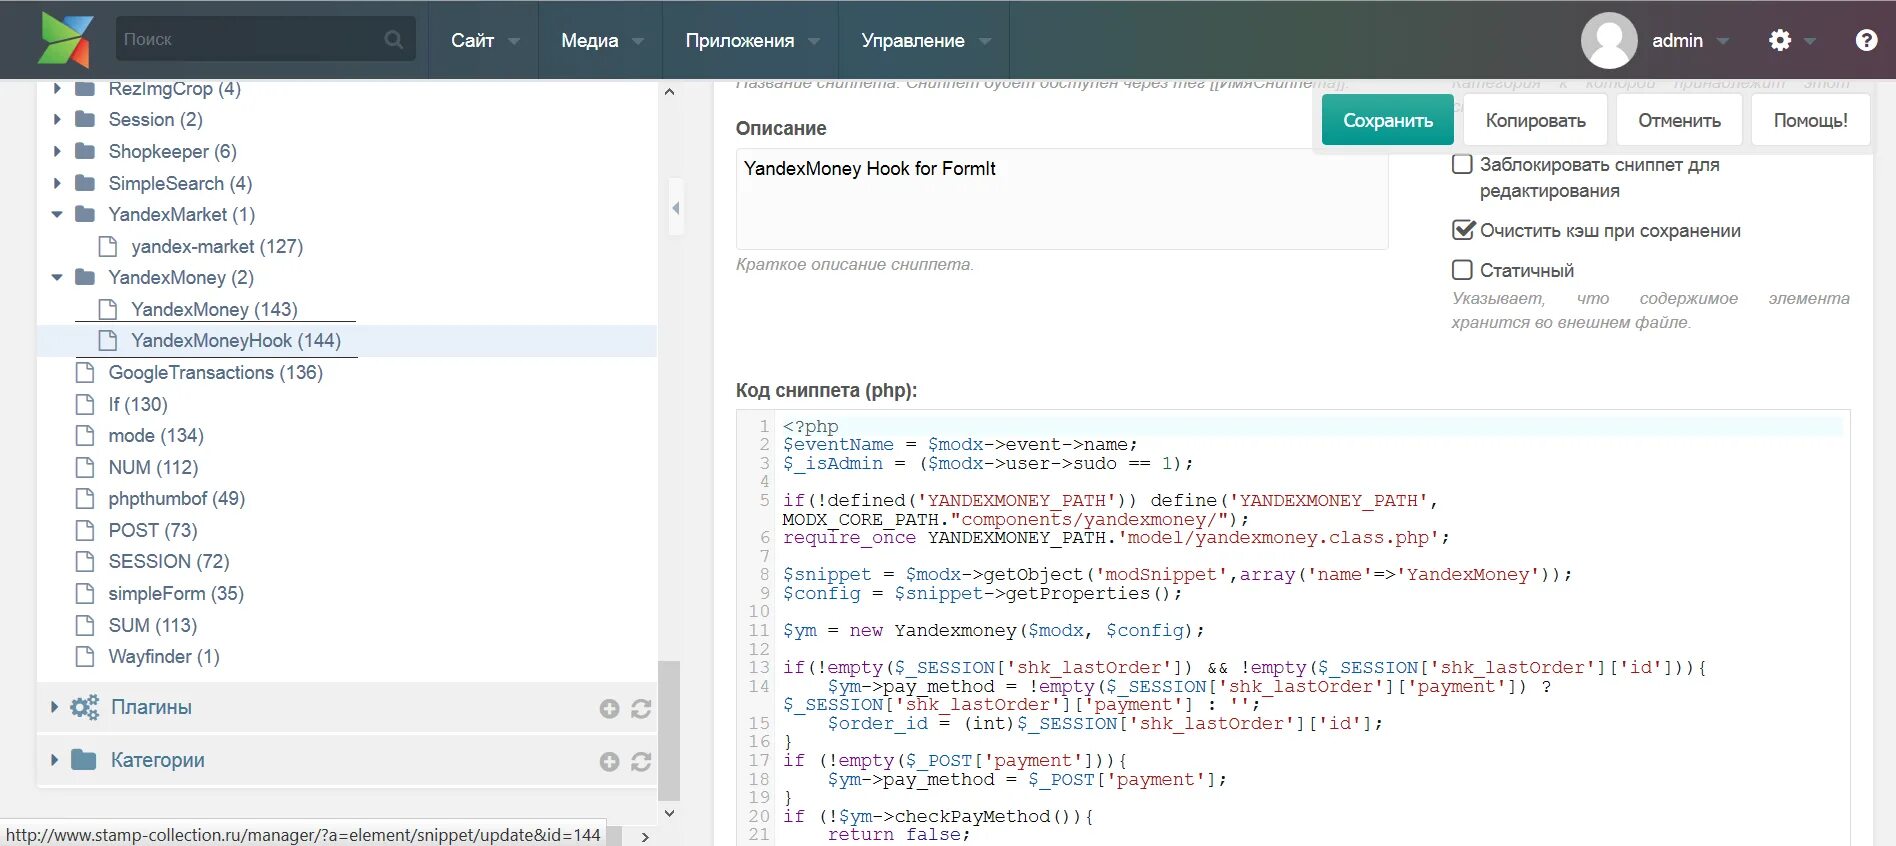
Task: Collapse the YandexMoney folder
Action: coord(57,278)
